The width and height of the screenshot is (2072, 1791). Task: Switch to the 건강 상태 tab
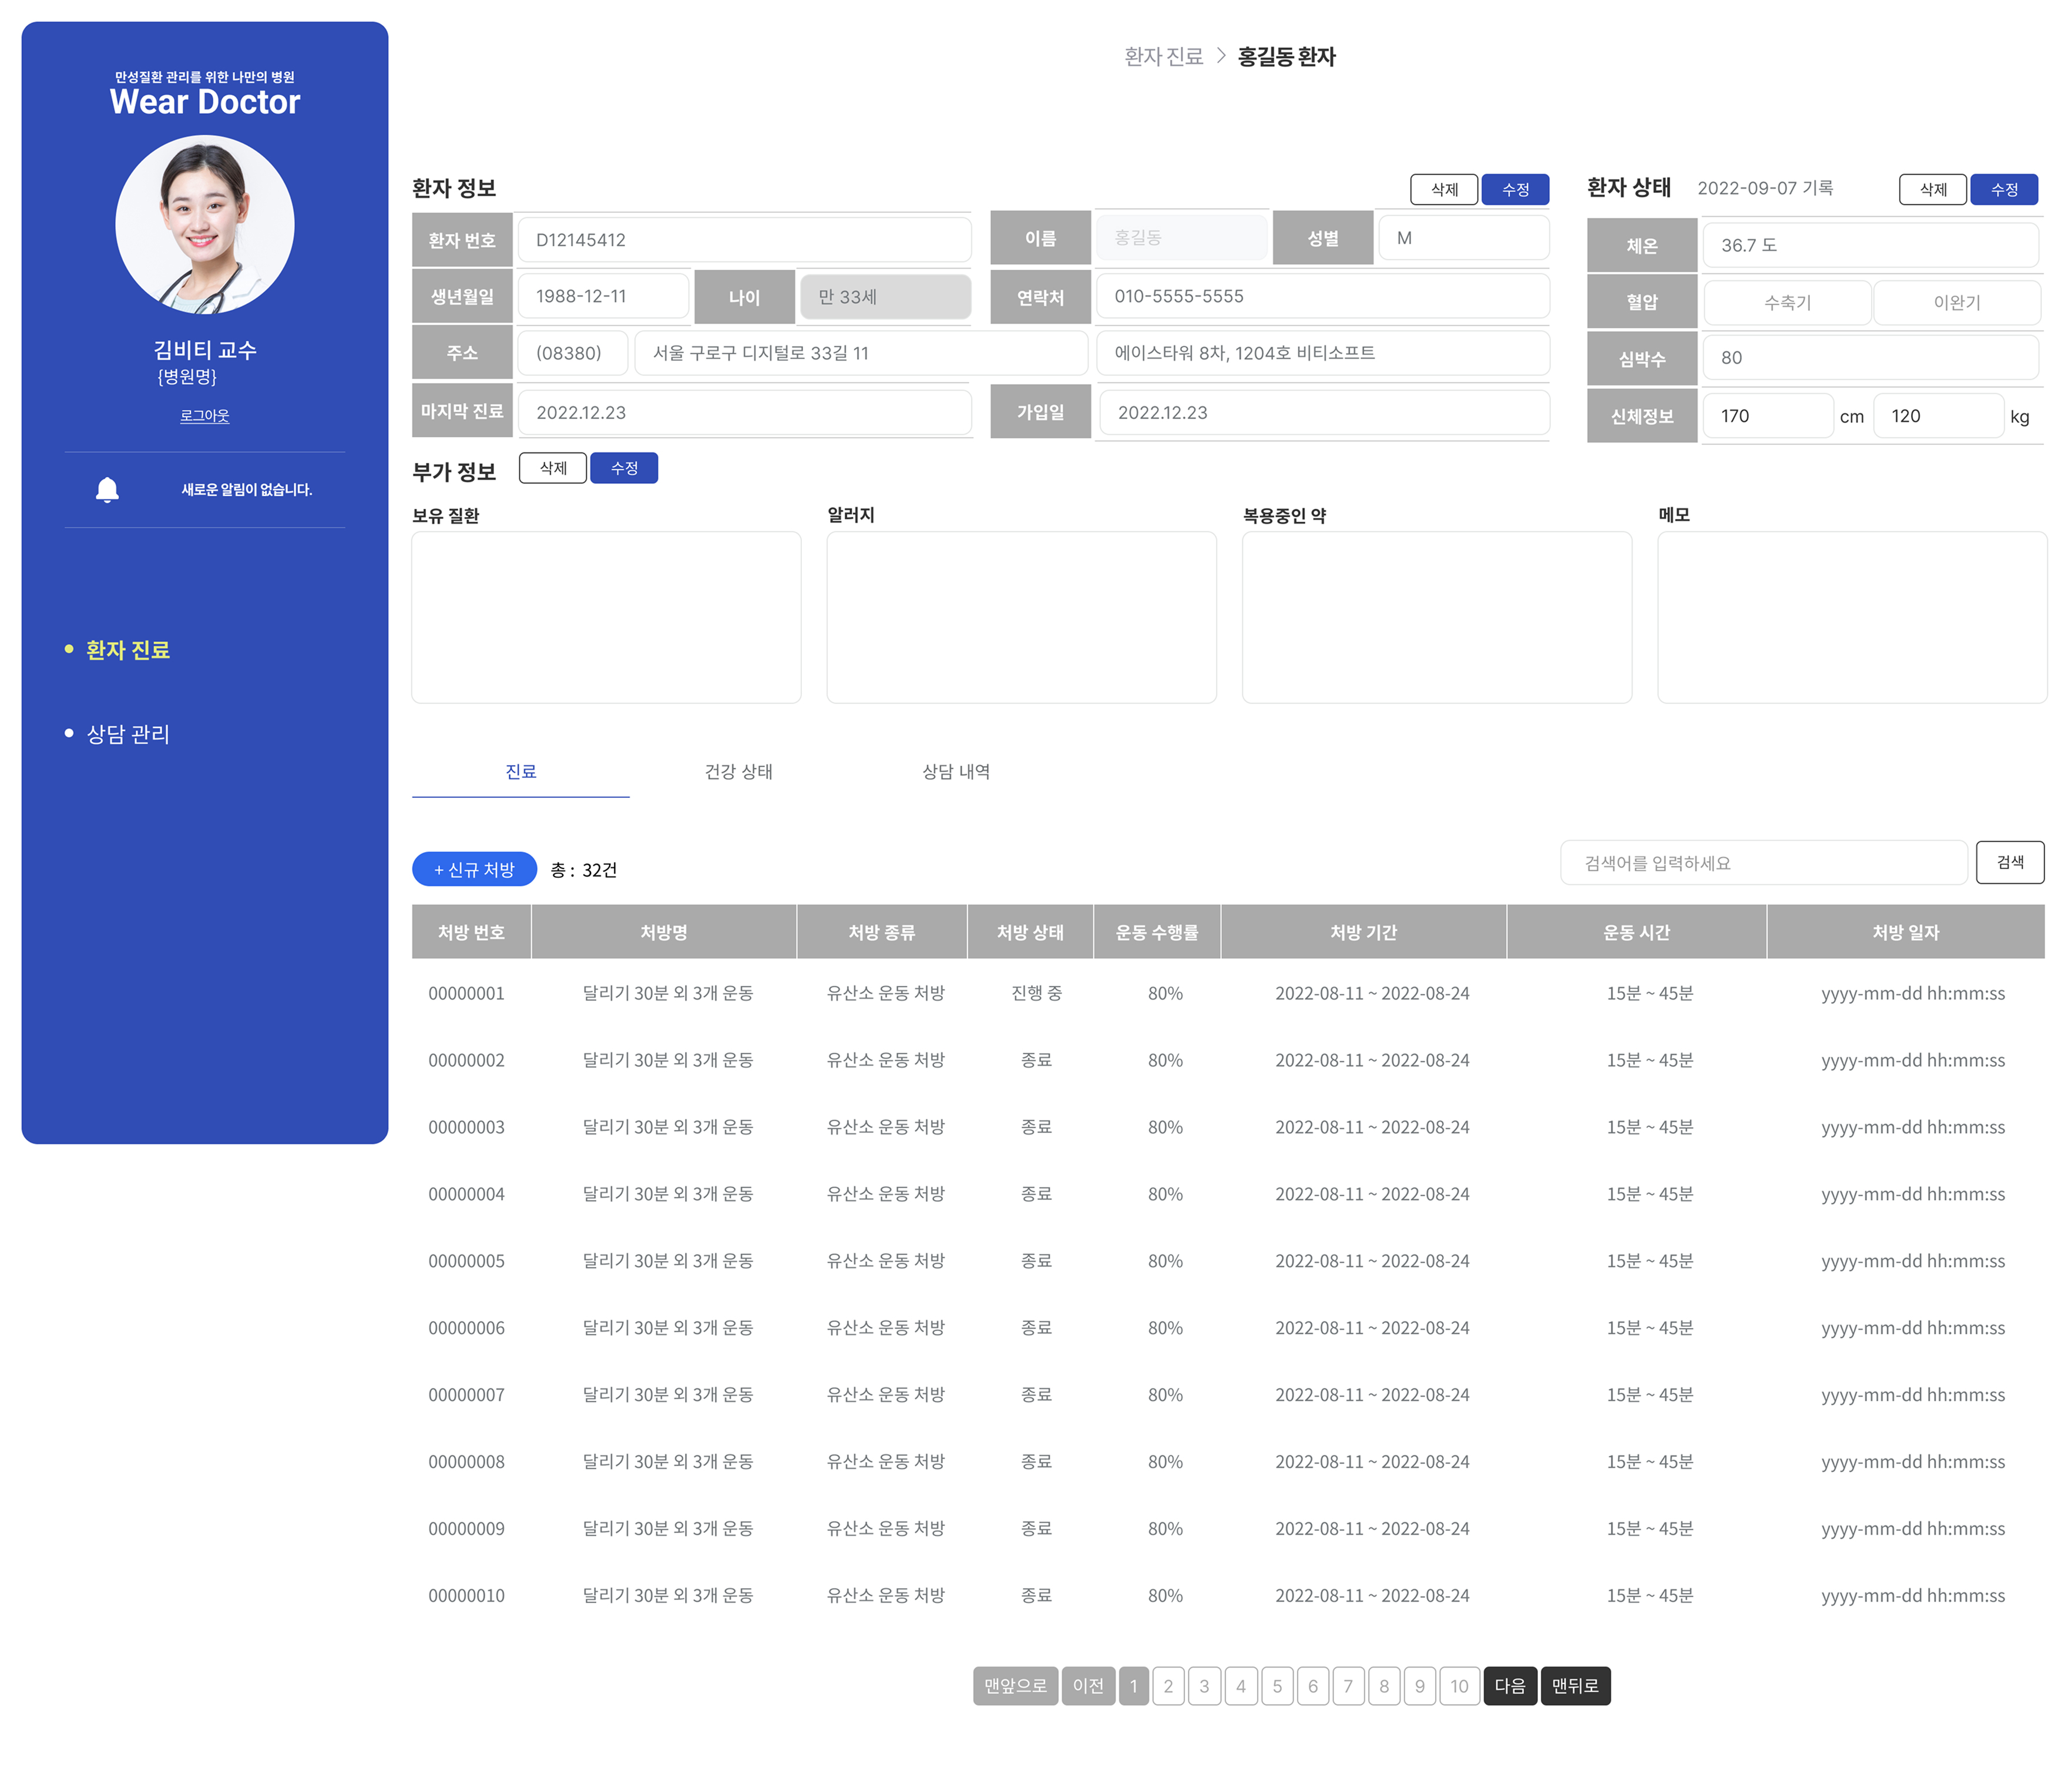pos(738,771)
